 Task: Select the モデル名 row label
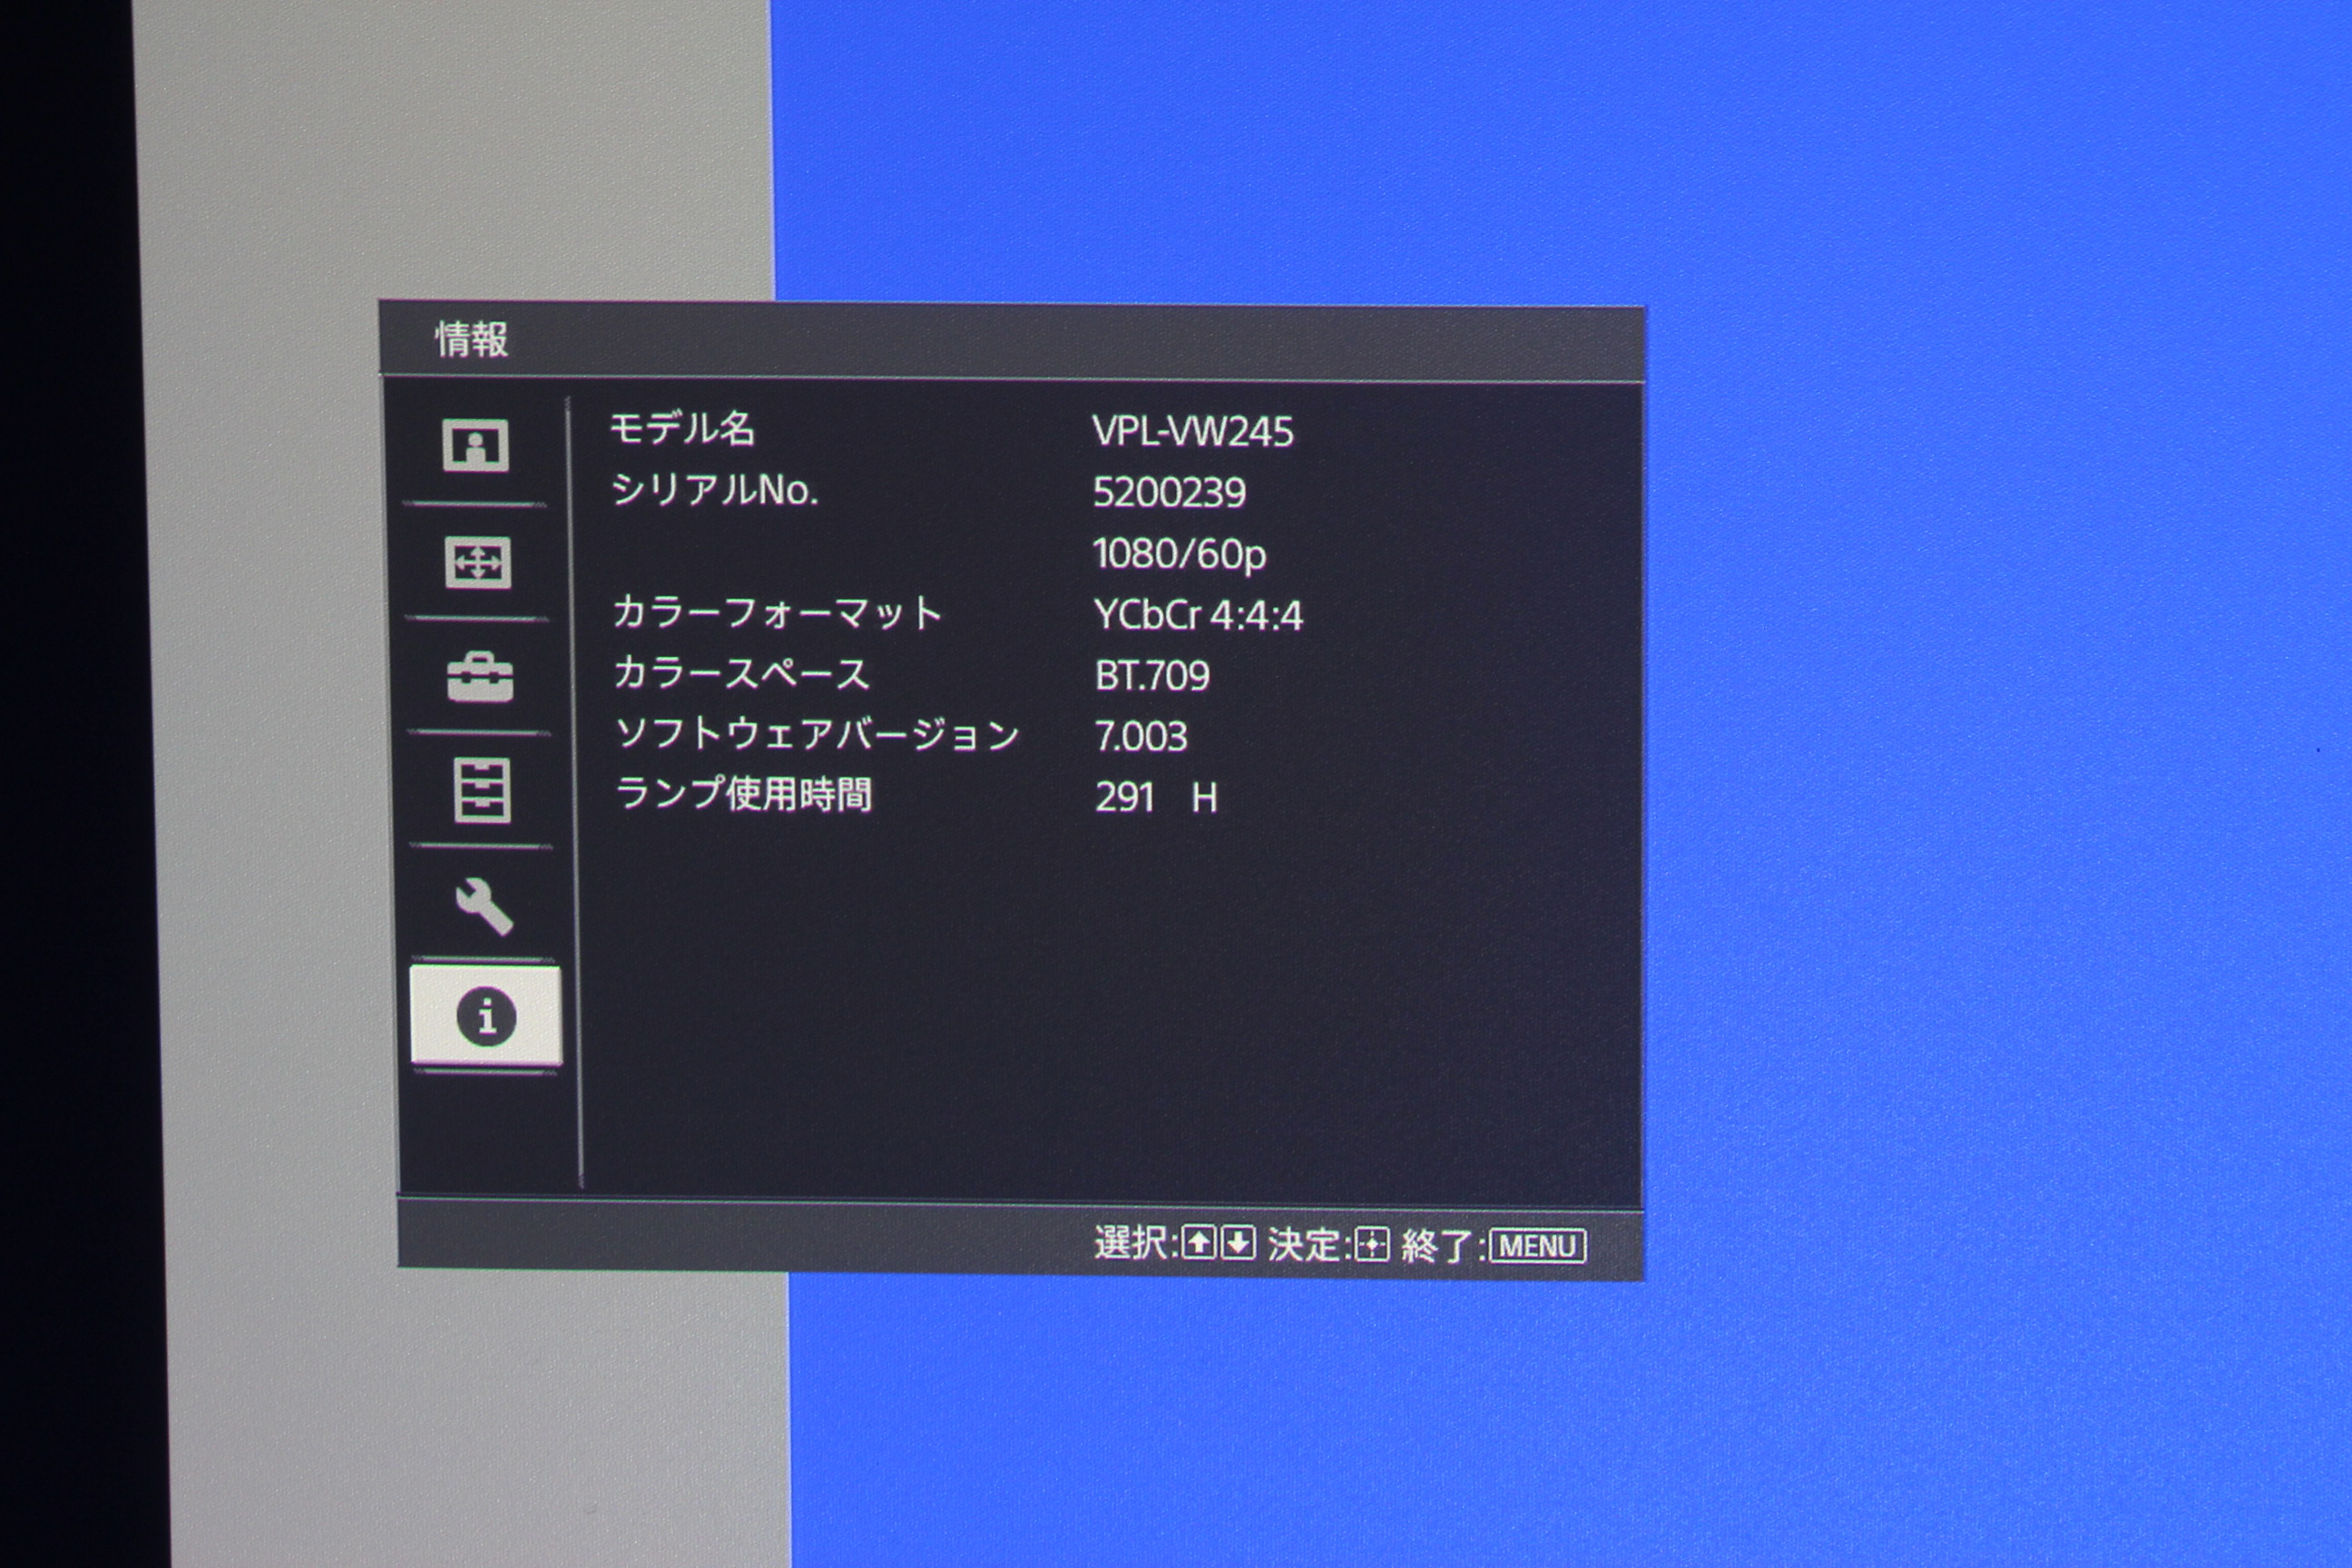coord(682,429)
